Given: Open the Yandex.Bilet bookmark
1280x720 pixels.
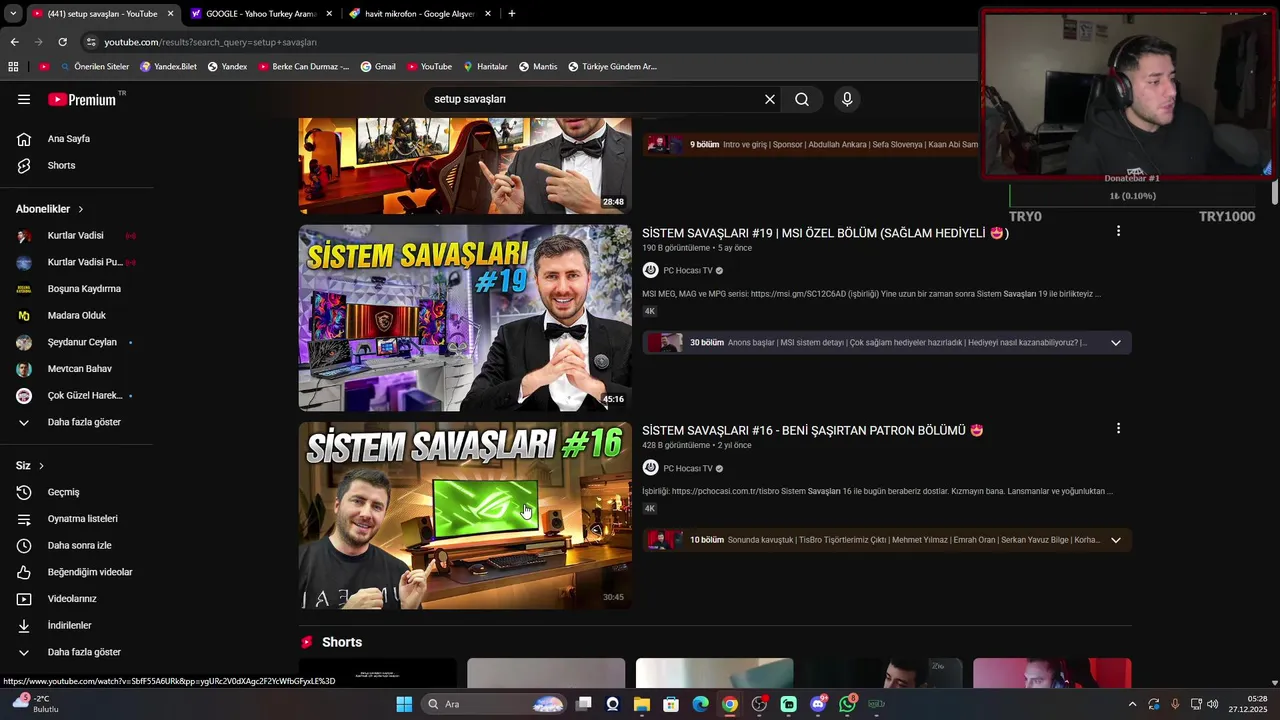Looking at the screenshot, I should point(168,66).
